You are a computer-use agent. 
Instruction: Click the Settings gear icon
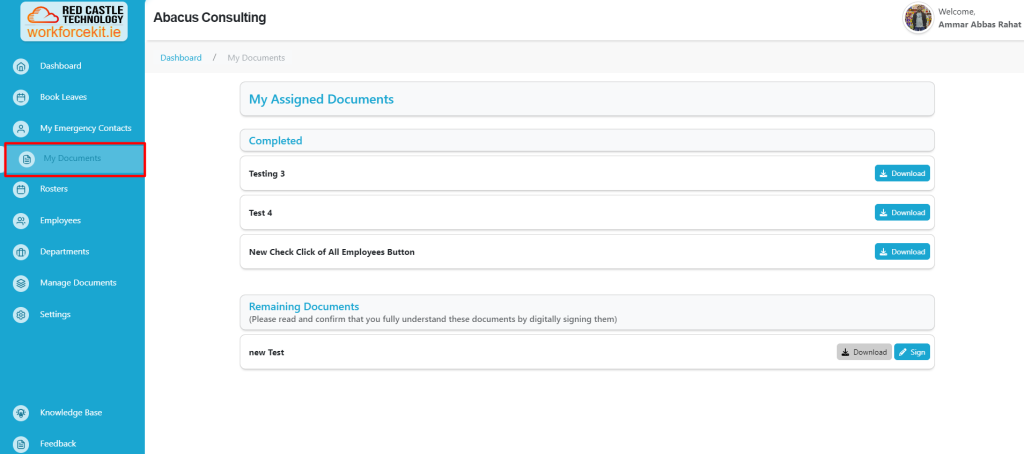point(20,315)
